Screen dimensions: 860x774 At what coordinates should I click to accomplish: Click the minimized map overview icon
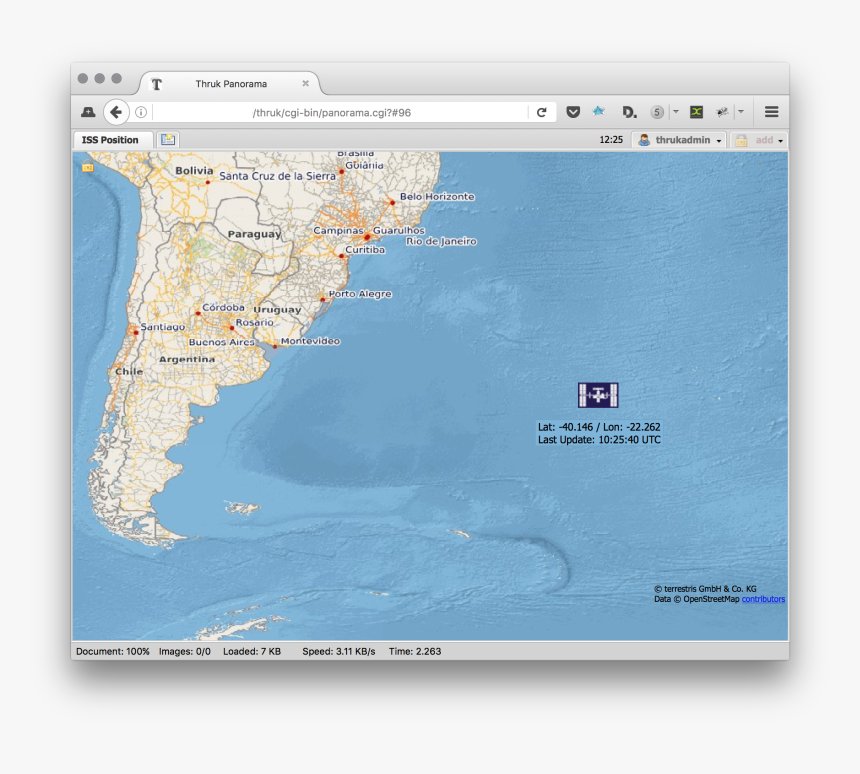tap(86, 169)
